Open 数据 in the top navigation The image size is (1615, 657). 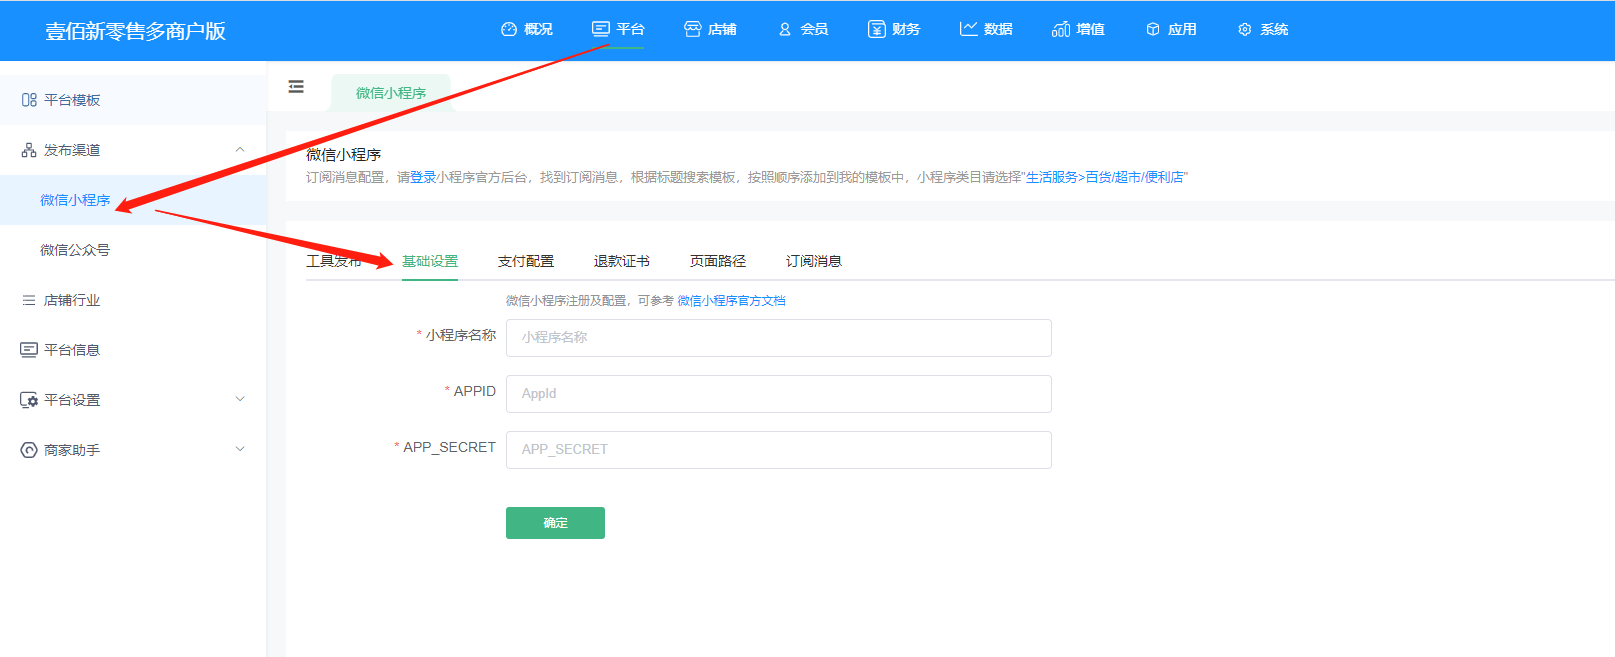click(x=998, y=29)
